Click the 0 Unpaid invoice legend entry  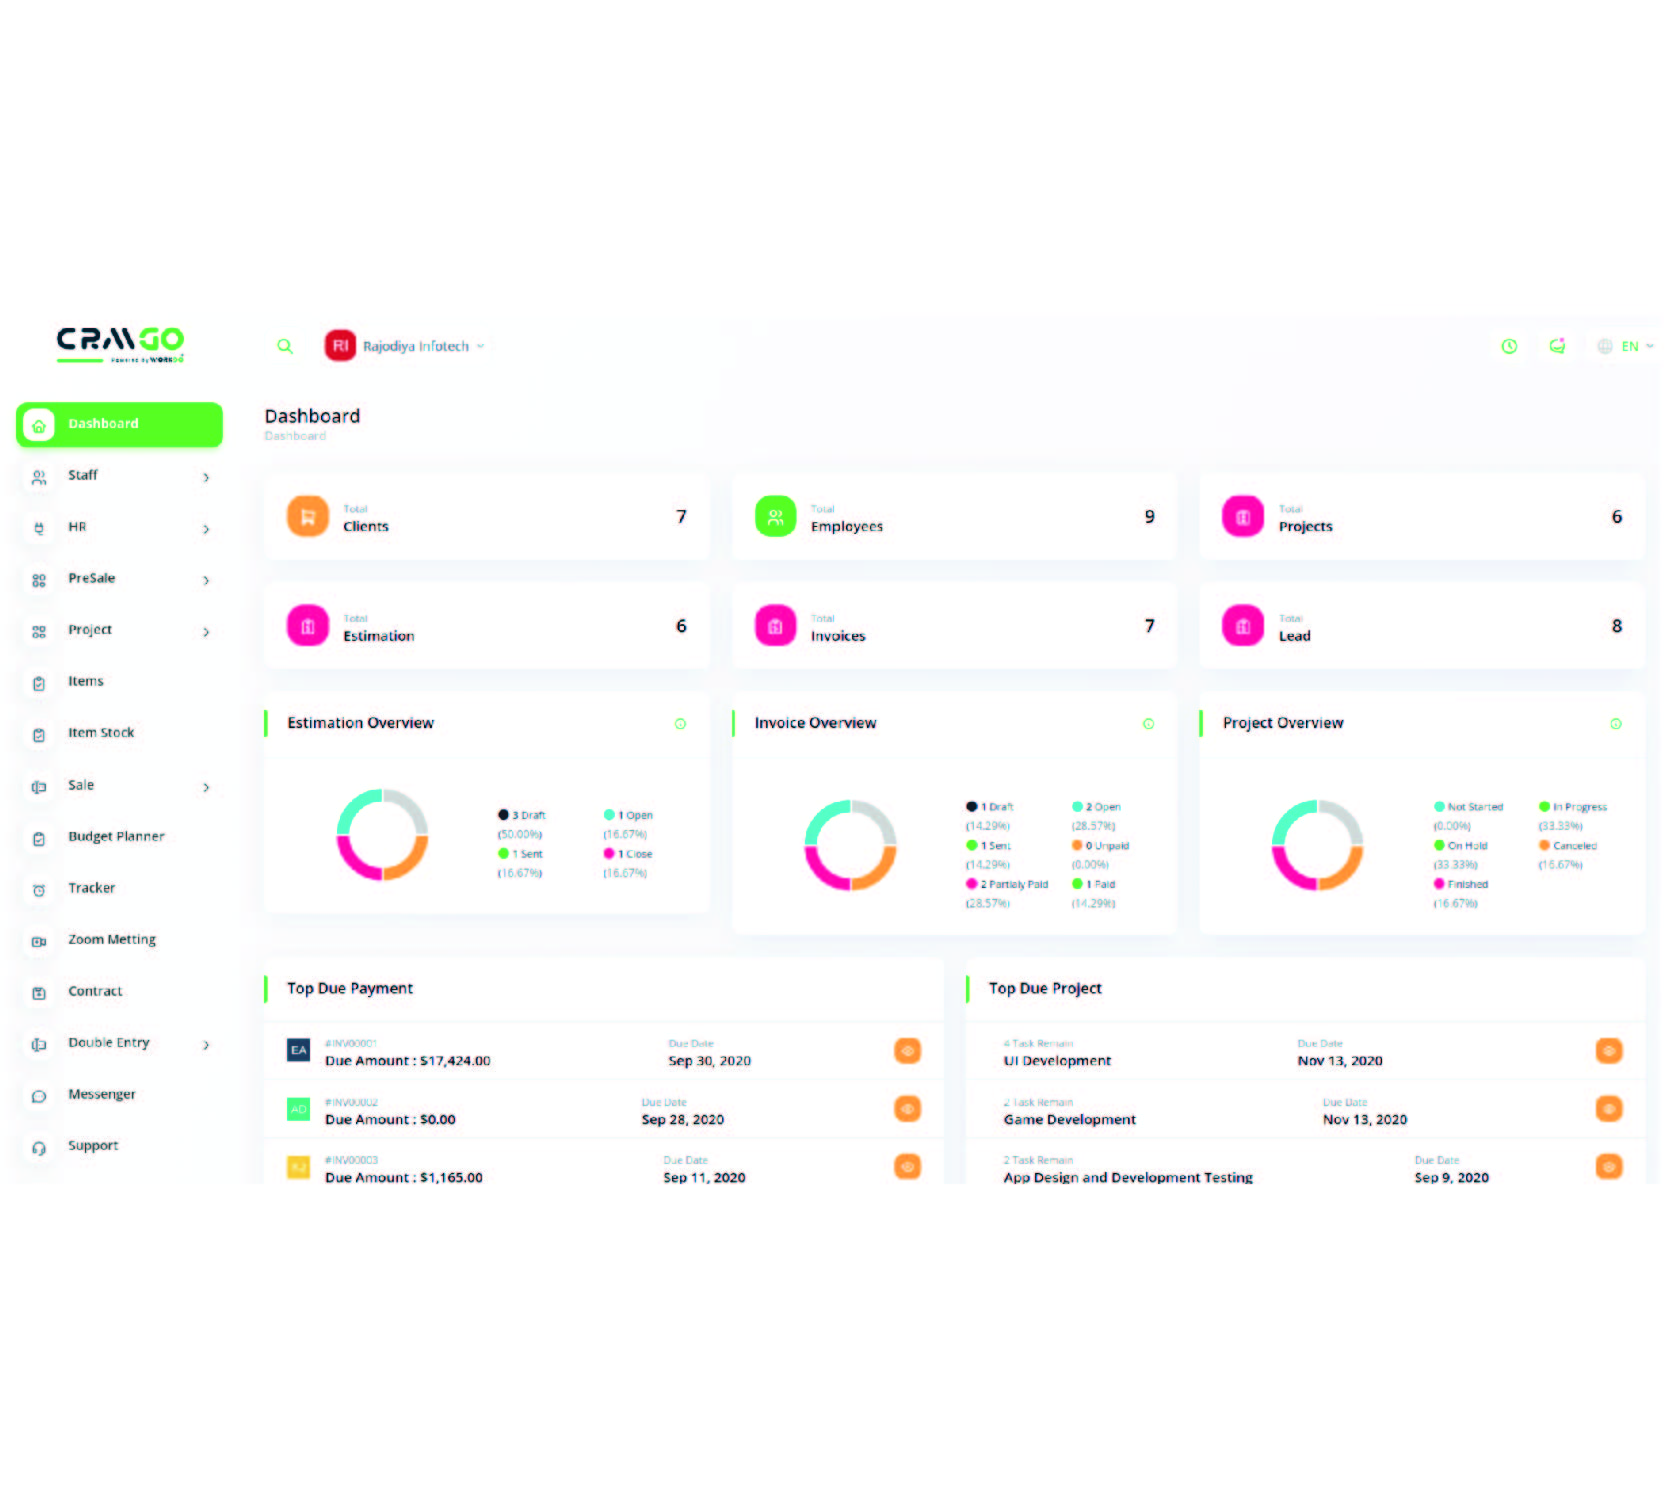tap(1100, 846)
